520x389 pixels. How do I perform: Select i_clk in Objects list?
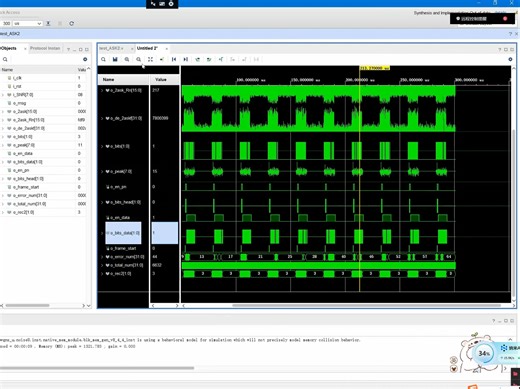[x=17, y=78]
